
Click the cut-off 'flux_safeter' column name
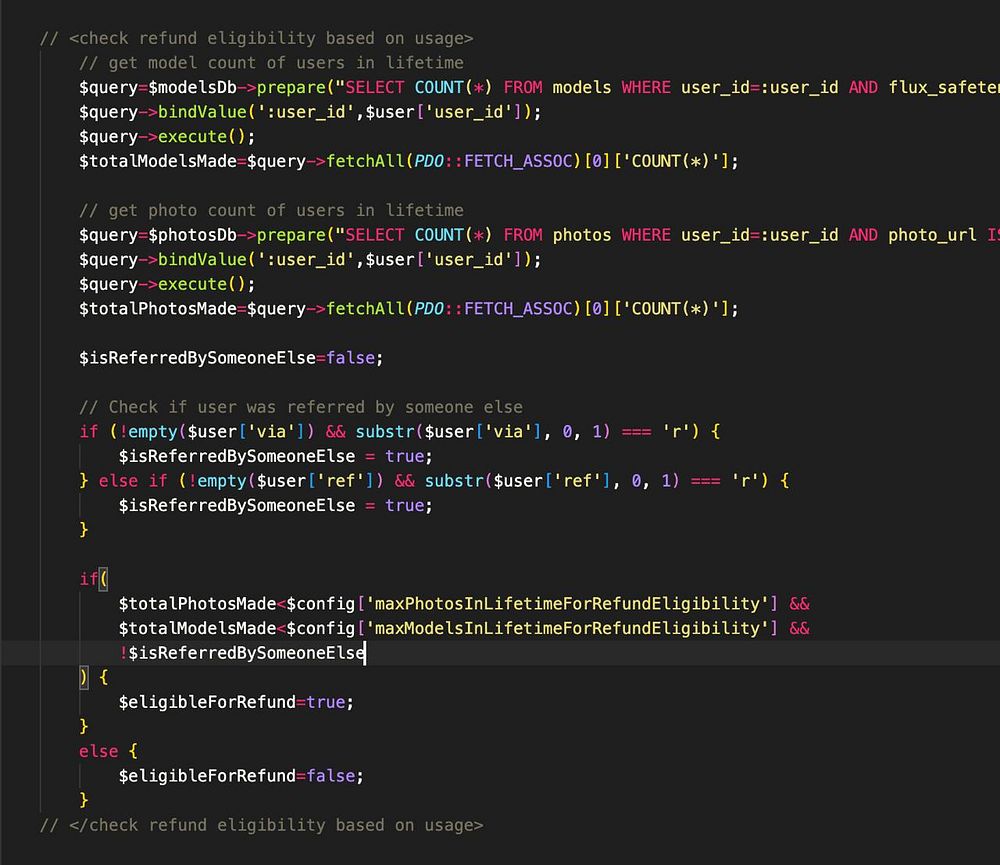click(944, 87)
